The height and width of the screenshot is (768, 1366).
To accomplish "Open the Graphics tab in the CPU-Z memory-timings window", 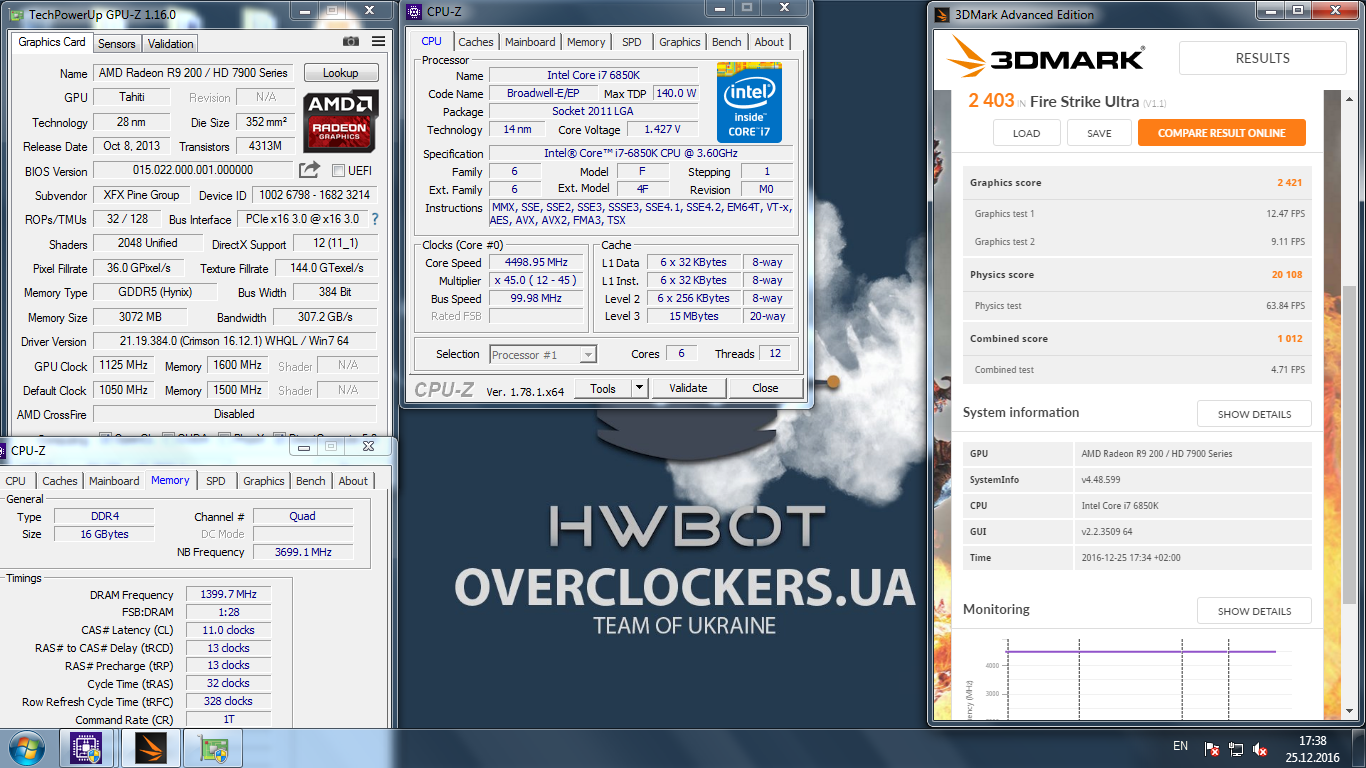I will tap(264, 481).
